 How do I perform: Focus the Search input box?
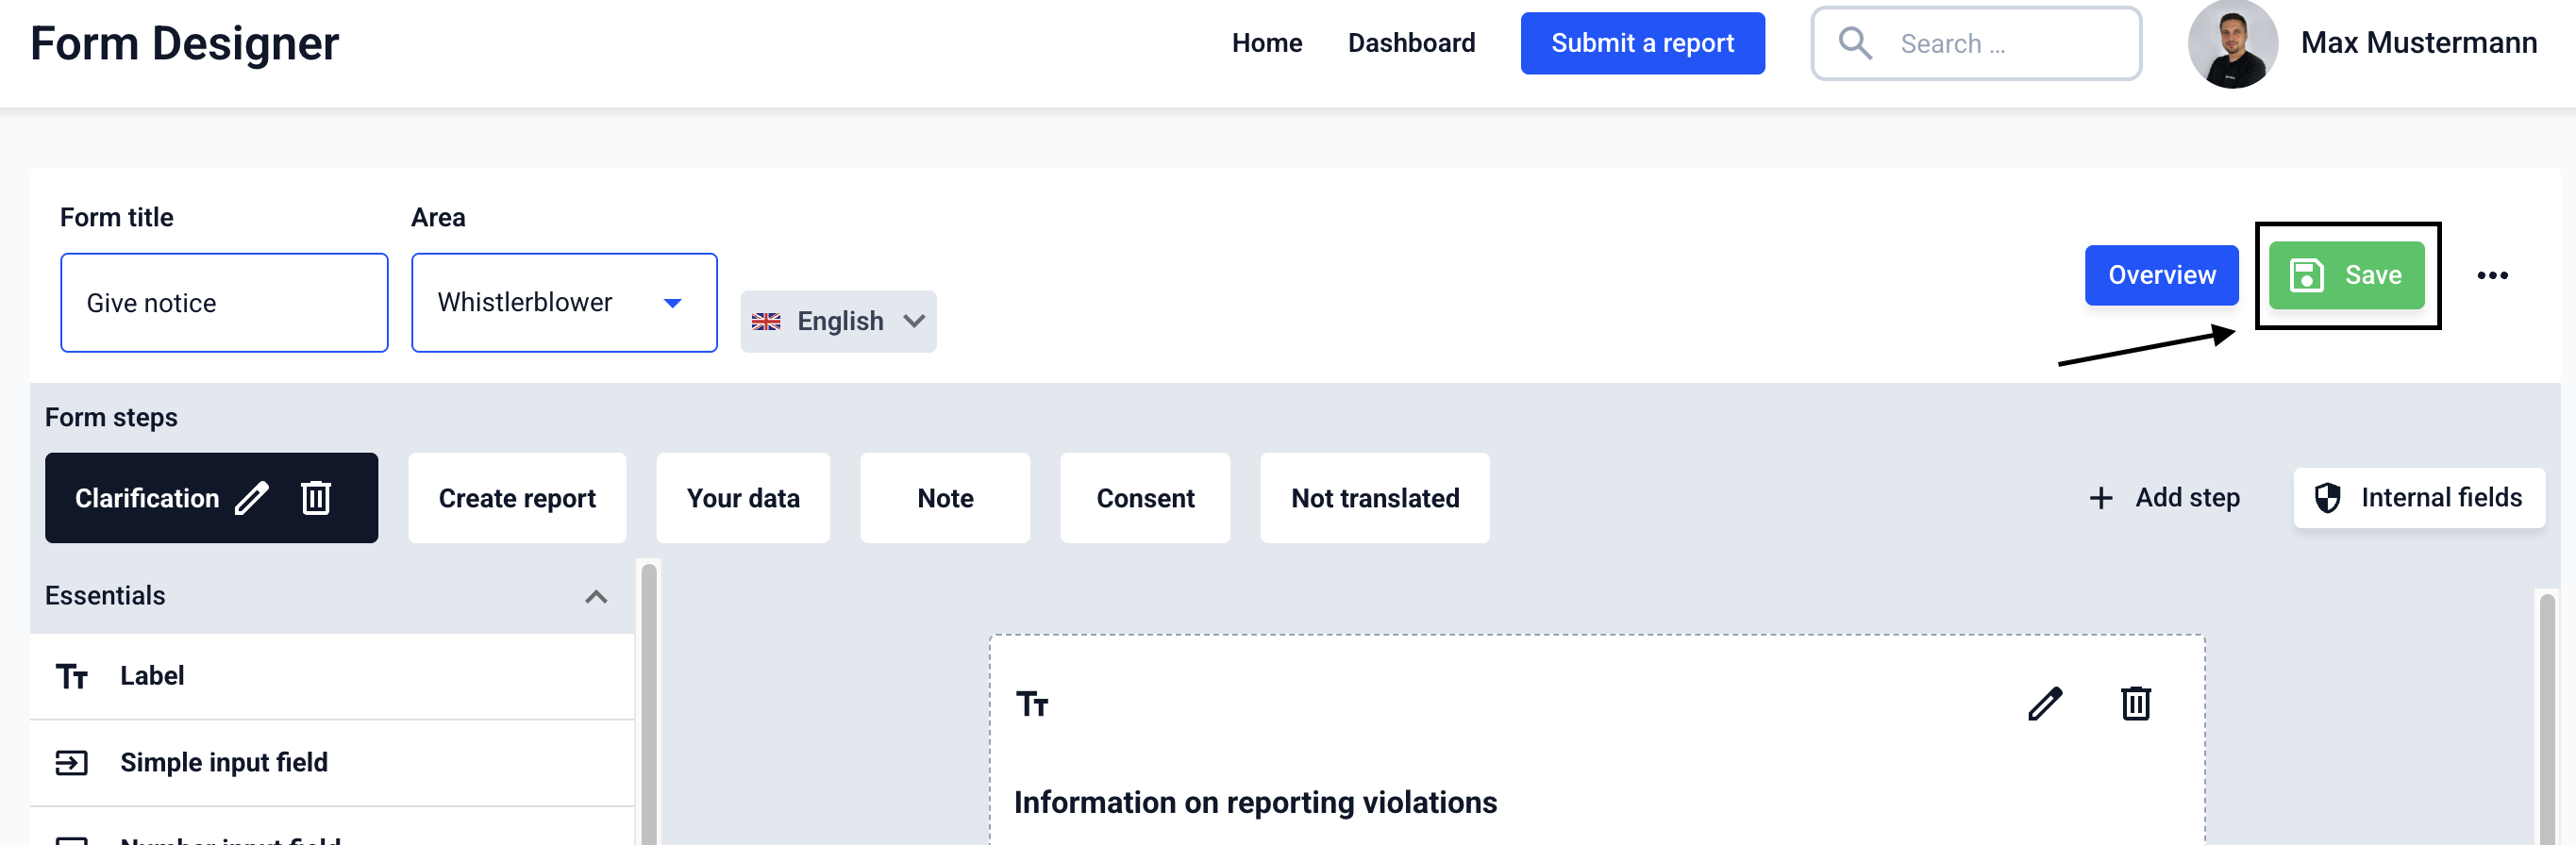point(1976,43)
